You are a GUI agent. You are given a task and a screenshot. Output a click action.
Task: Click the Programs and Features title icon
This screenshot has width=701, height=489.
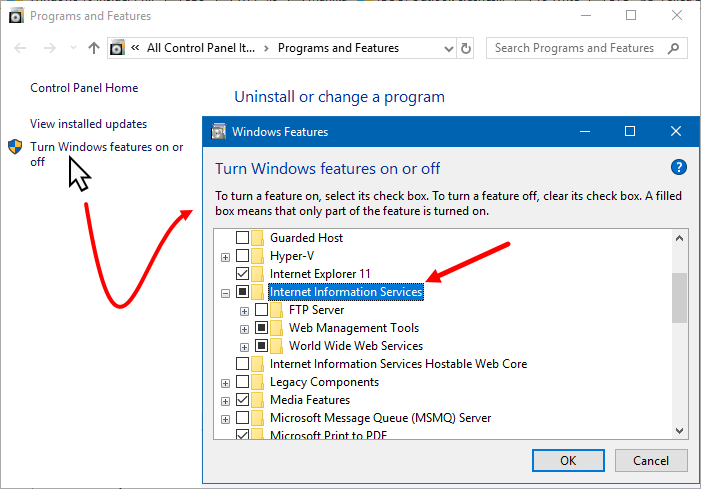pos(16,16)
